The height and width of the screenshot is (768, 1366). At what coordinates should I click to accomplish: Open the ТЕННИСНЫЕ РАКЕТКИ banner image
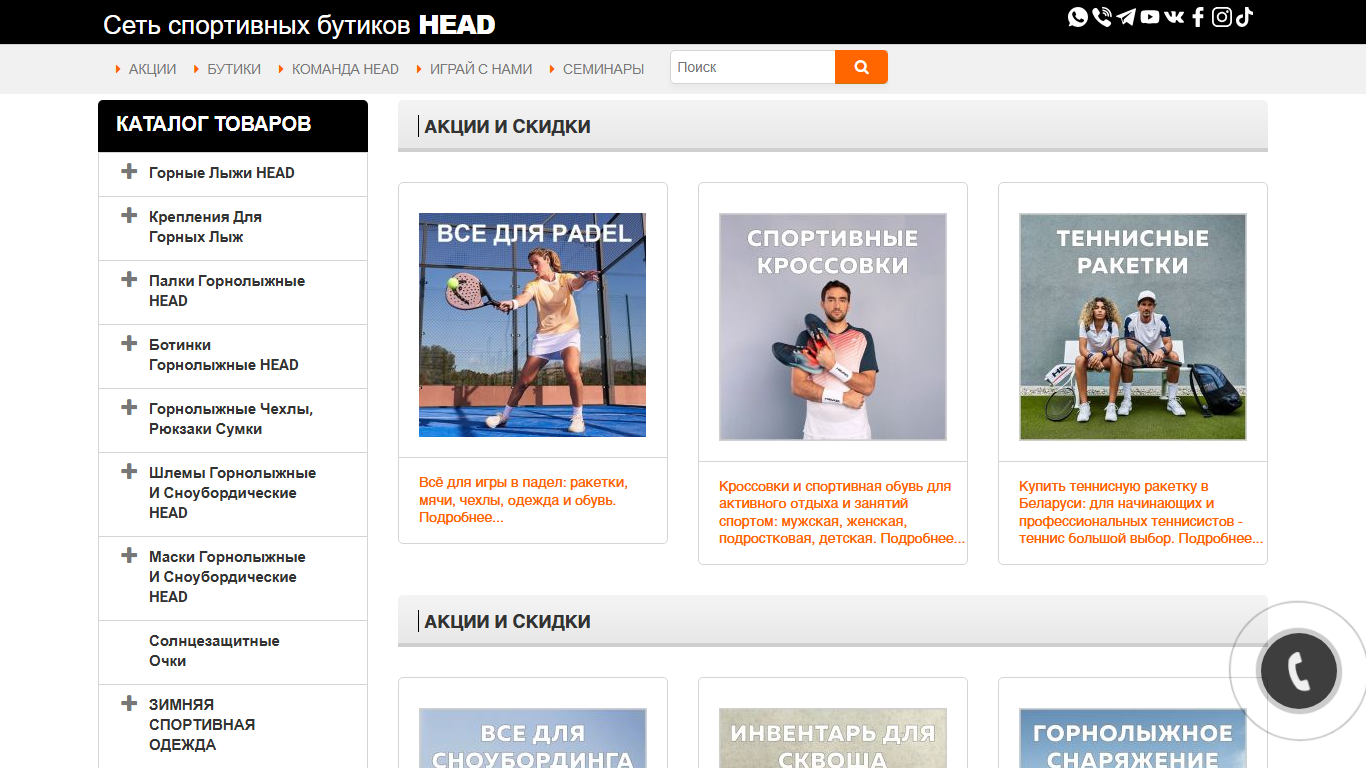[1132, 327]
